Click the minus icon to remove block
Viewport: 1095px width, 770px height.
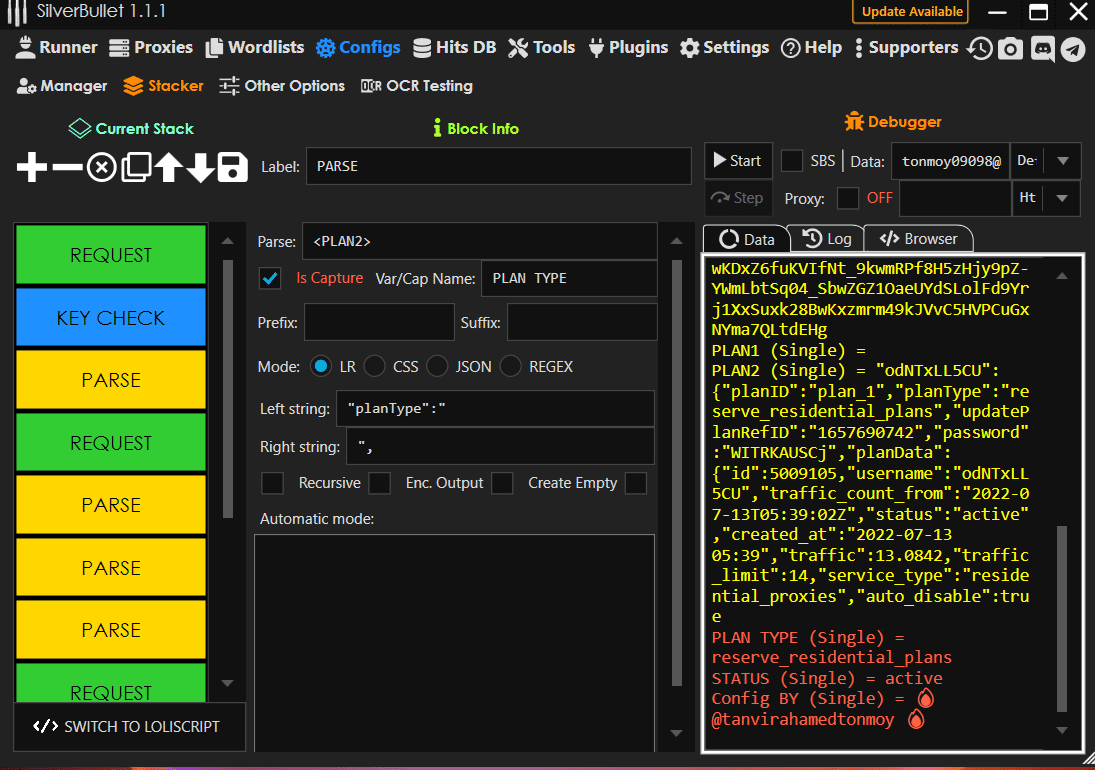click(x=66, y=167)
